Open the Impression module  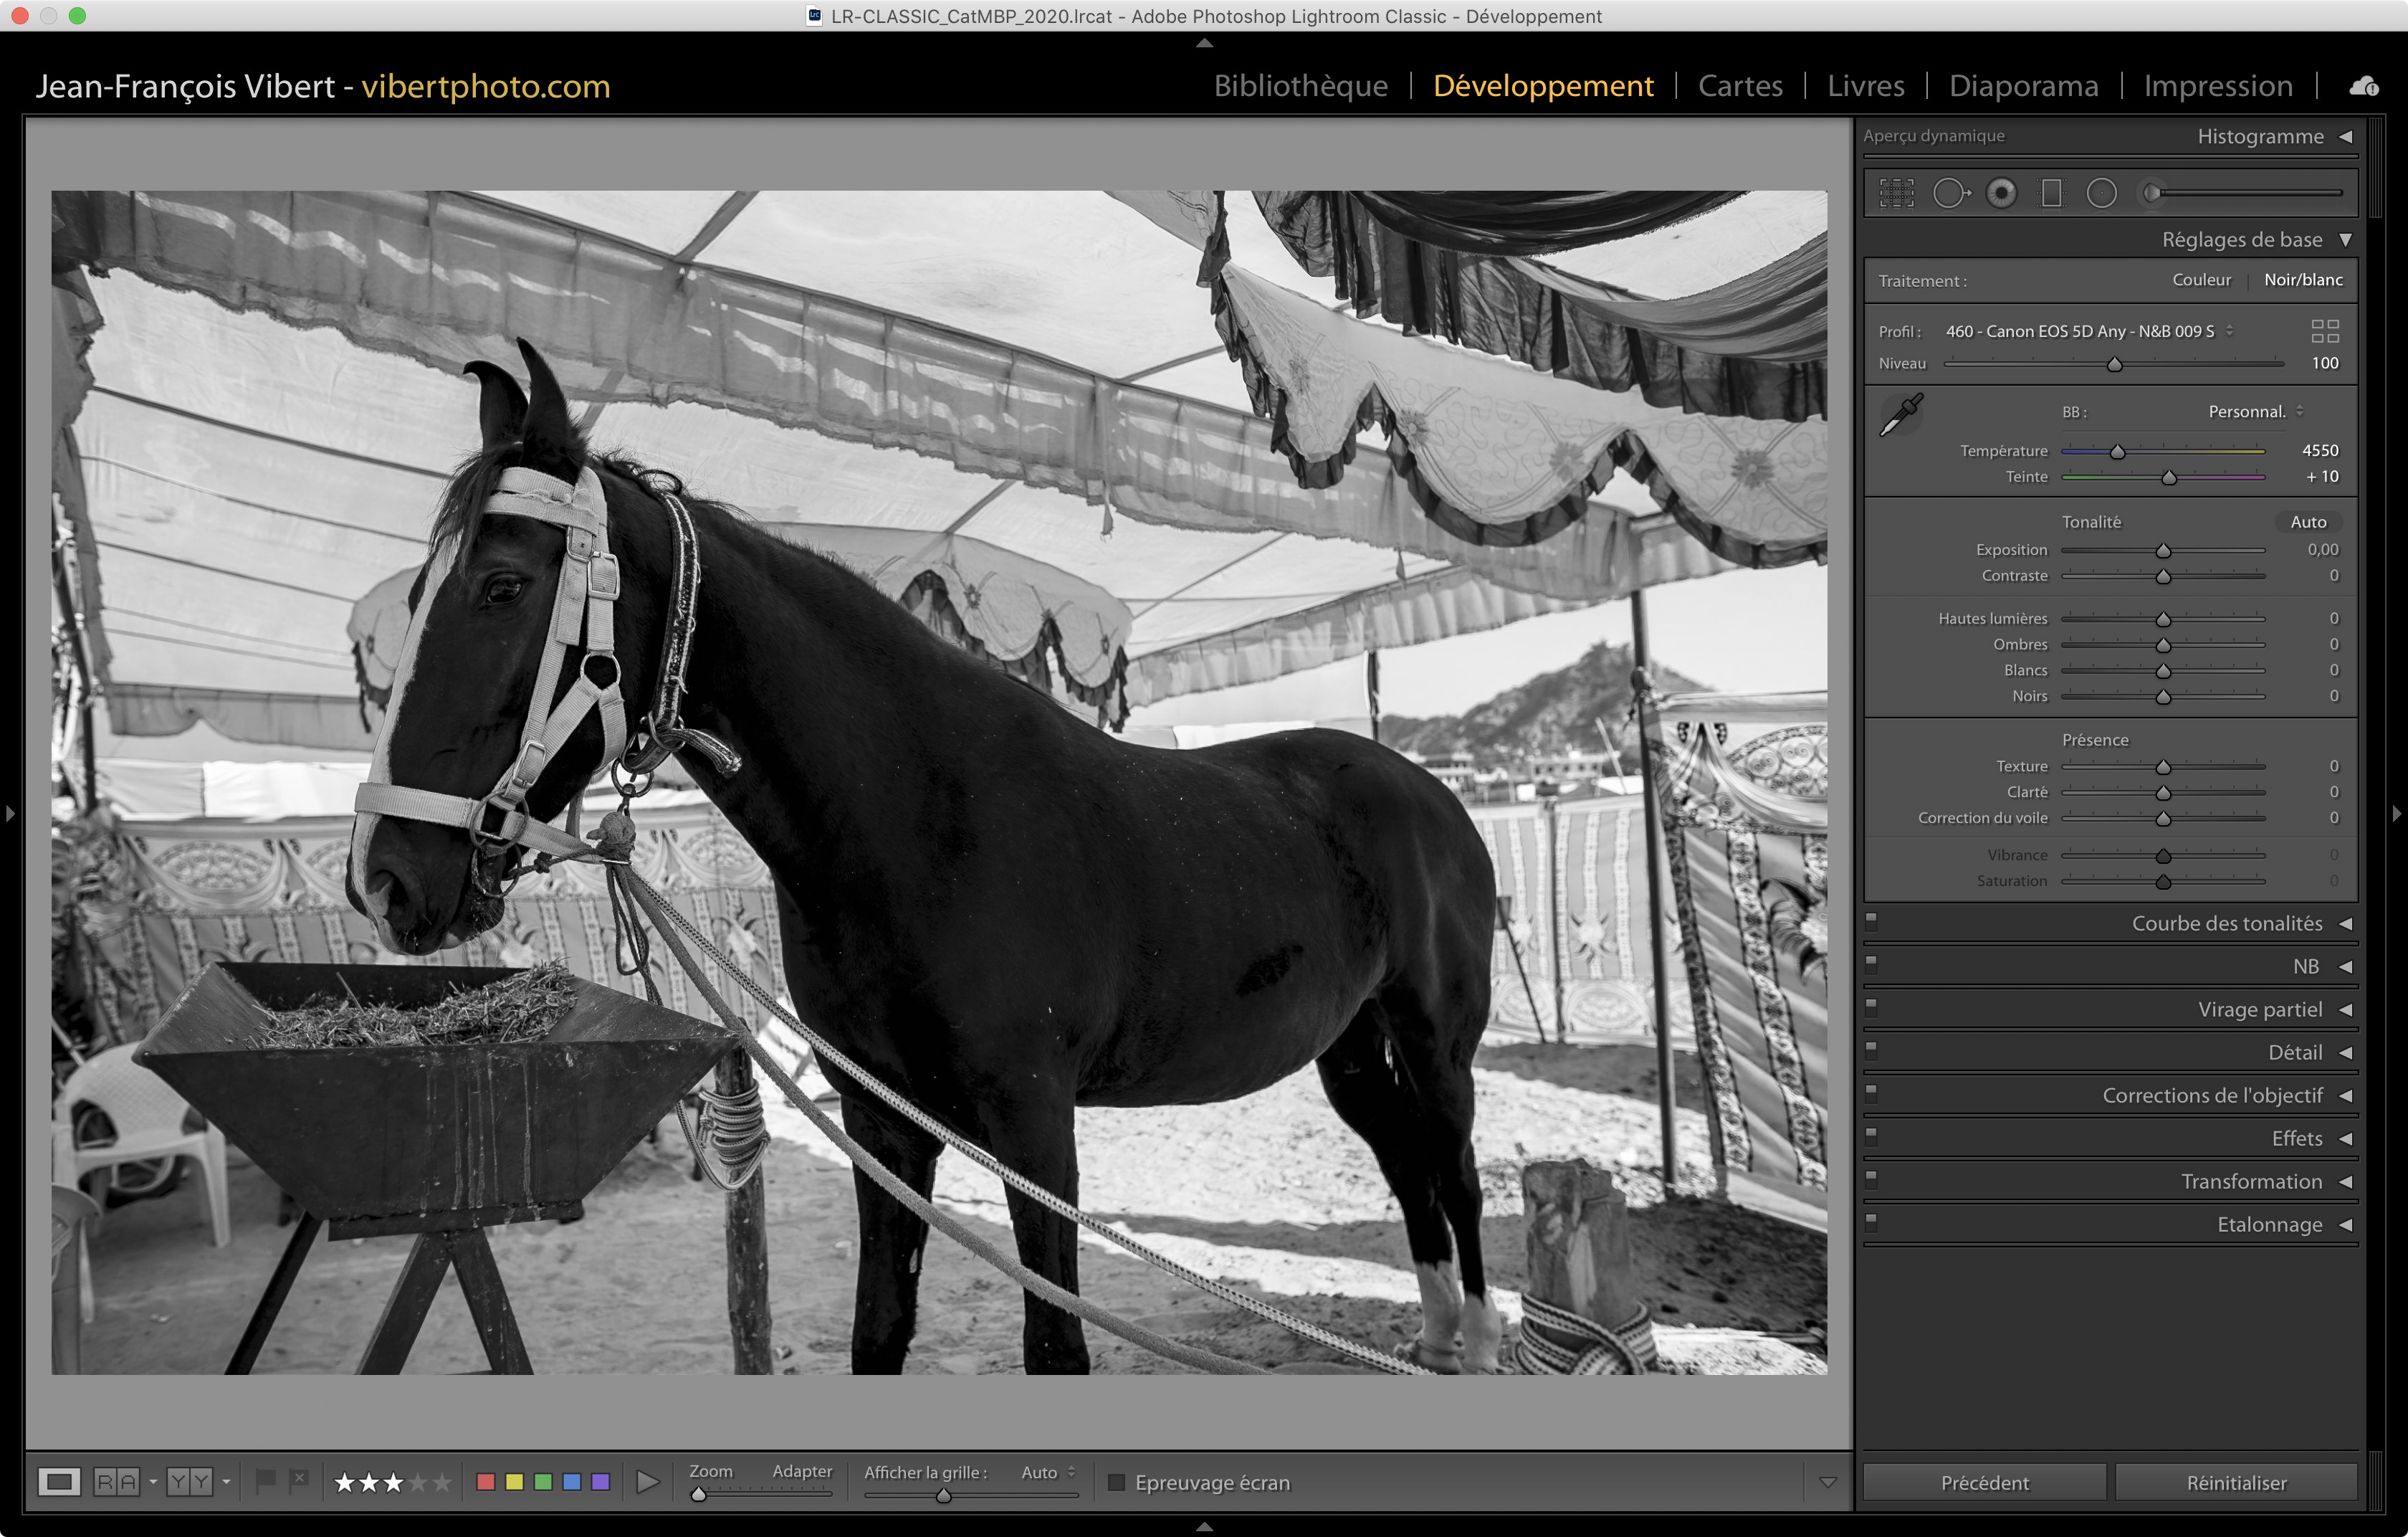(x=2217, y=86)
